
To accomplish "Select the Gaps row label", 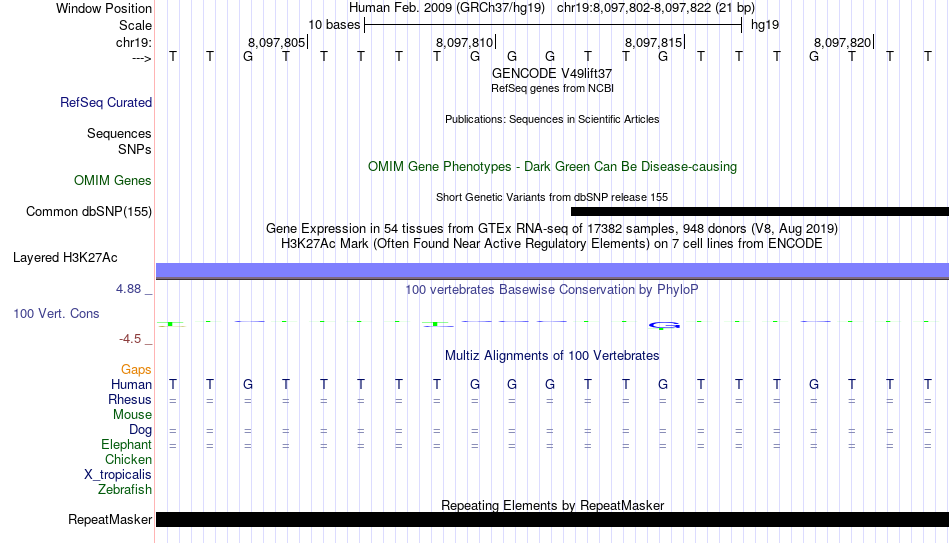I will [136, 370].
